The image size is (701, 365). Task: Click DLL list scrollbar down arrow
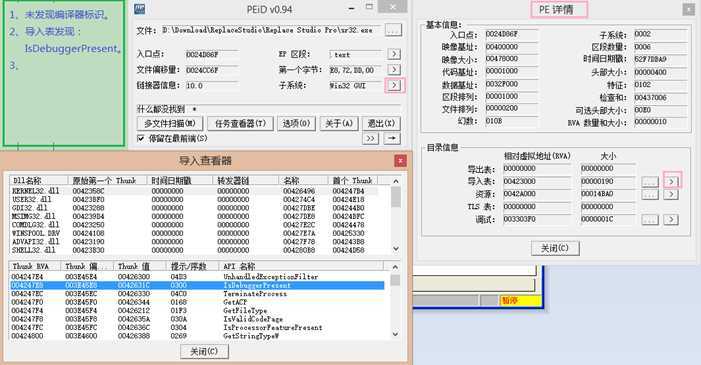[396, 249]
